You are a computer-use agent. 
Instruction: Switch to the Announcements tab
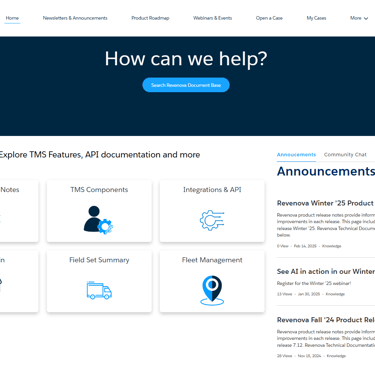(296, 155)
